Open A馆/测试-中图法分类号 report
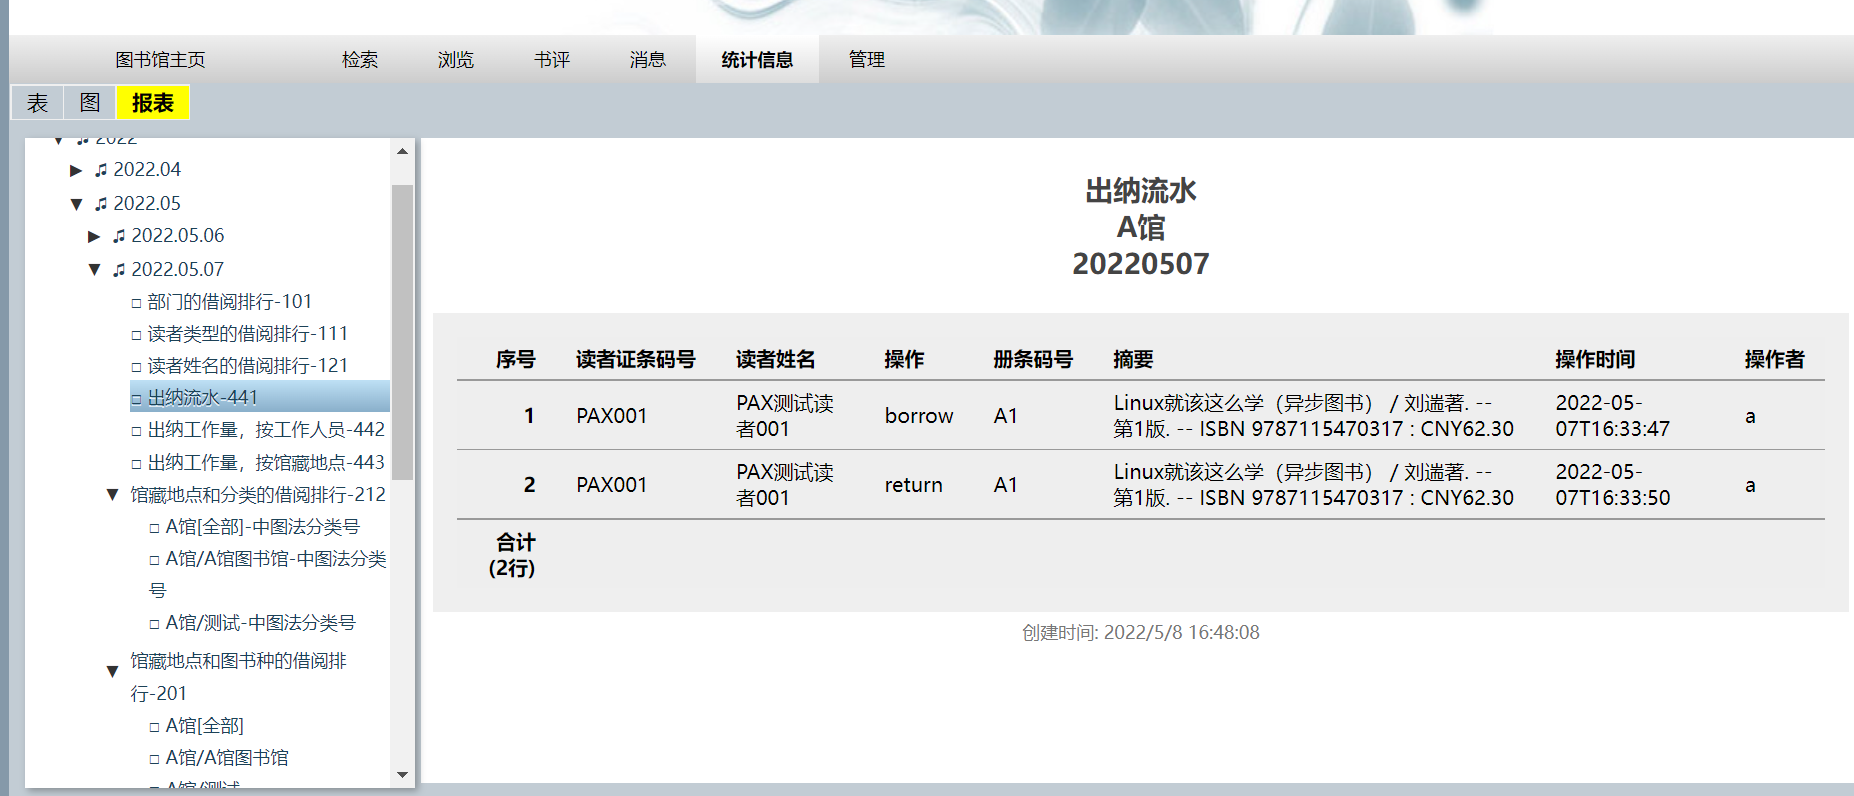The image size is (1854, 796). 260,623
